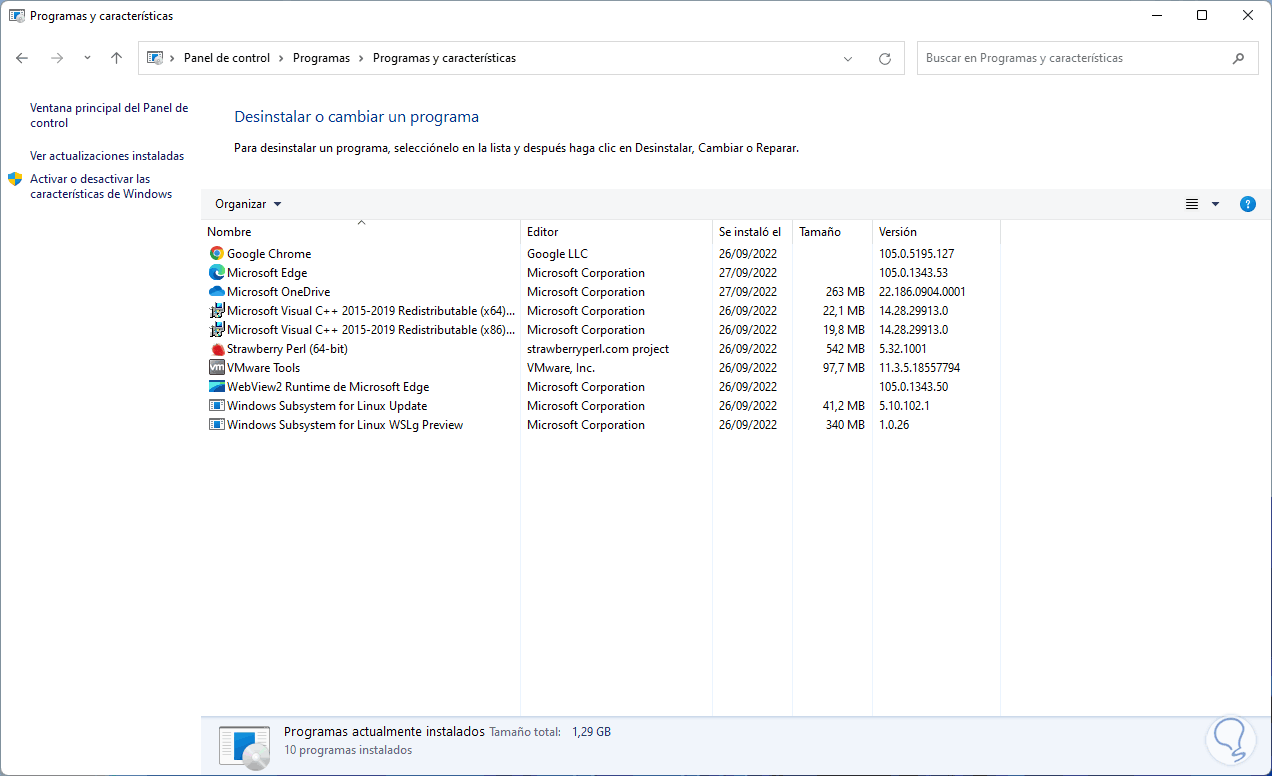The height and width of the screenshot is (776, 1272).
Task: Click the Microsoft OneDrive cloud icon
Action: (x=217, y=292)
